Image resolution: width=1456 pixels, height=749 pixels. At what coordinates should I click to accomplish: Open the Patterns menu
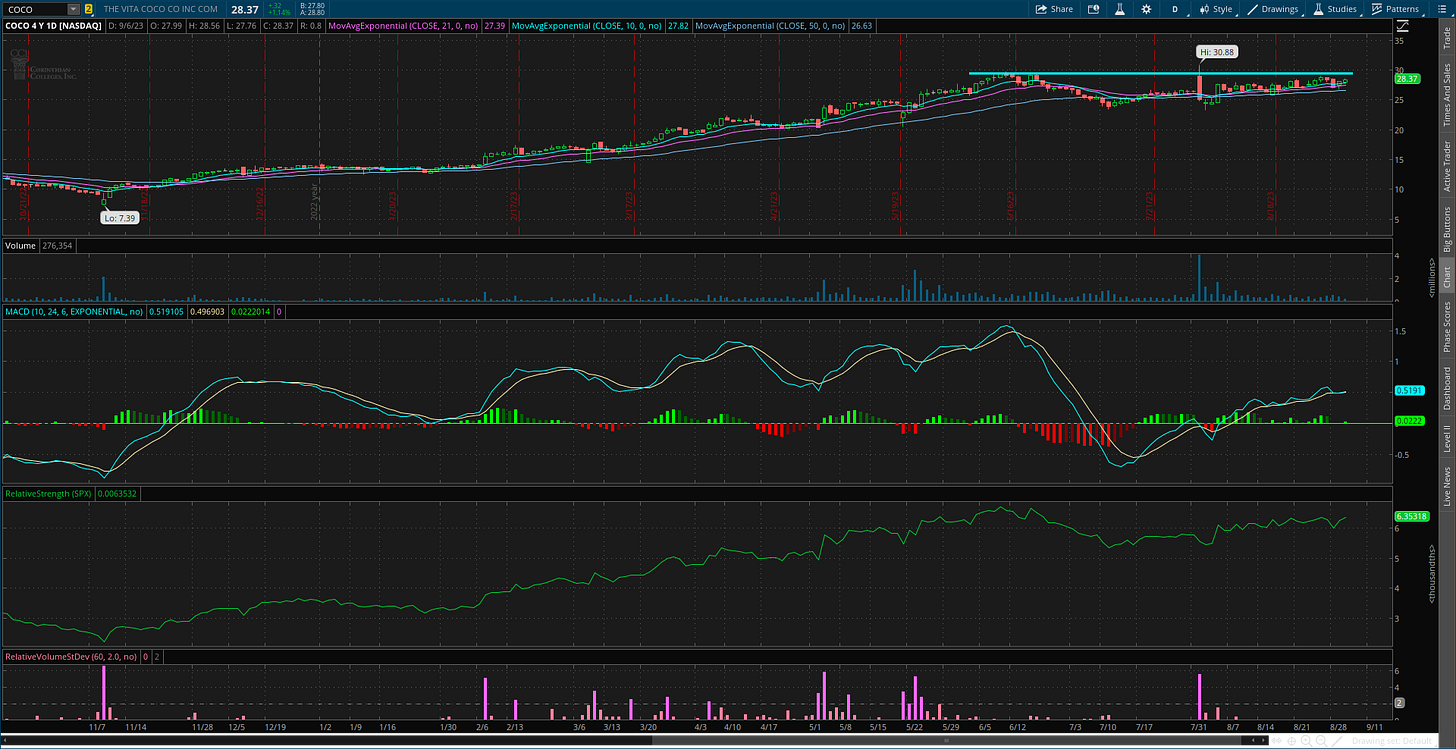(1395, 8)
